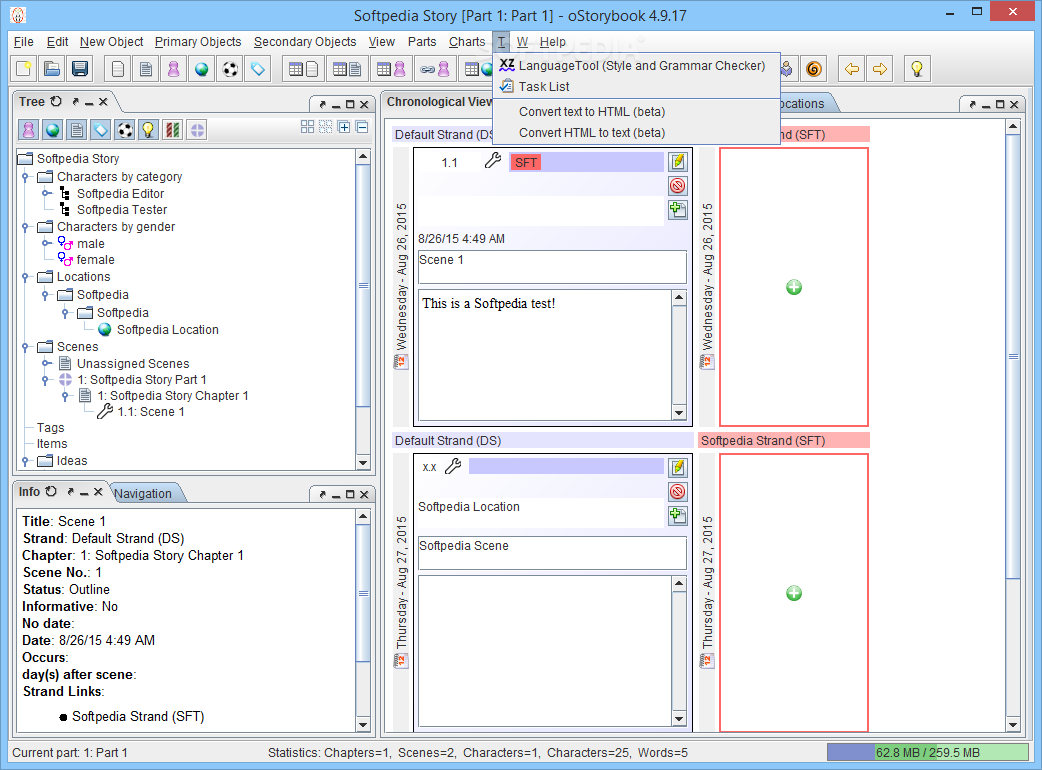Click the green plus icon on scene 1.1
The image size is (1042, 770).
click(x=678, y=209)
